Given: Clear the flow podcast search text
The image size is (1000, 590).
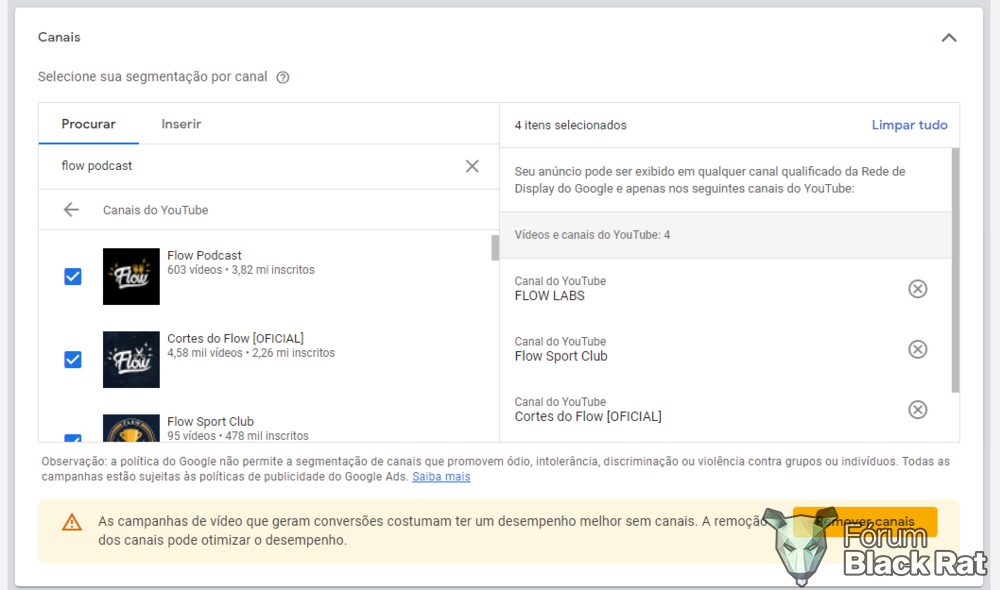Looking at the screenshot, I should tap(472, 166).
